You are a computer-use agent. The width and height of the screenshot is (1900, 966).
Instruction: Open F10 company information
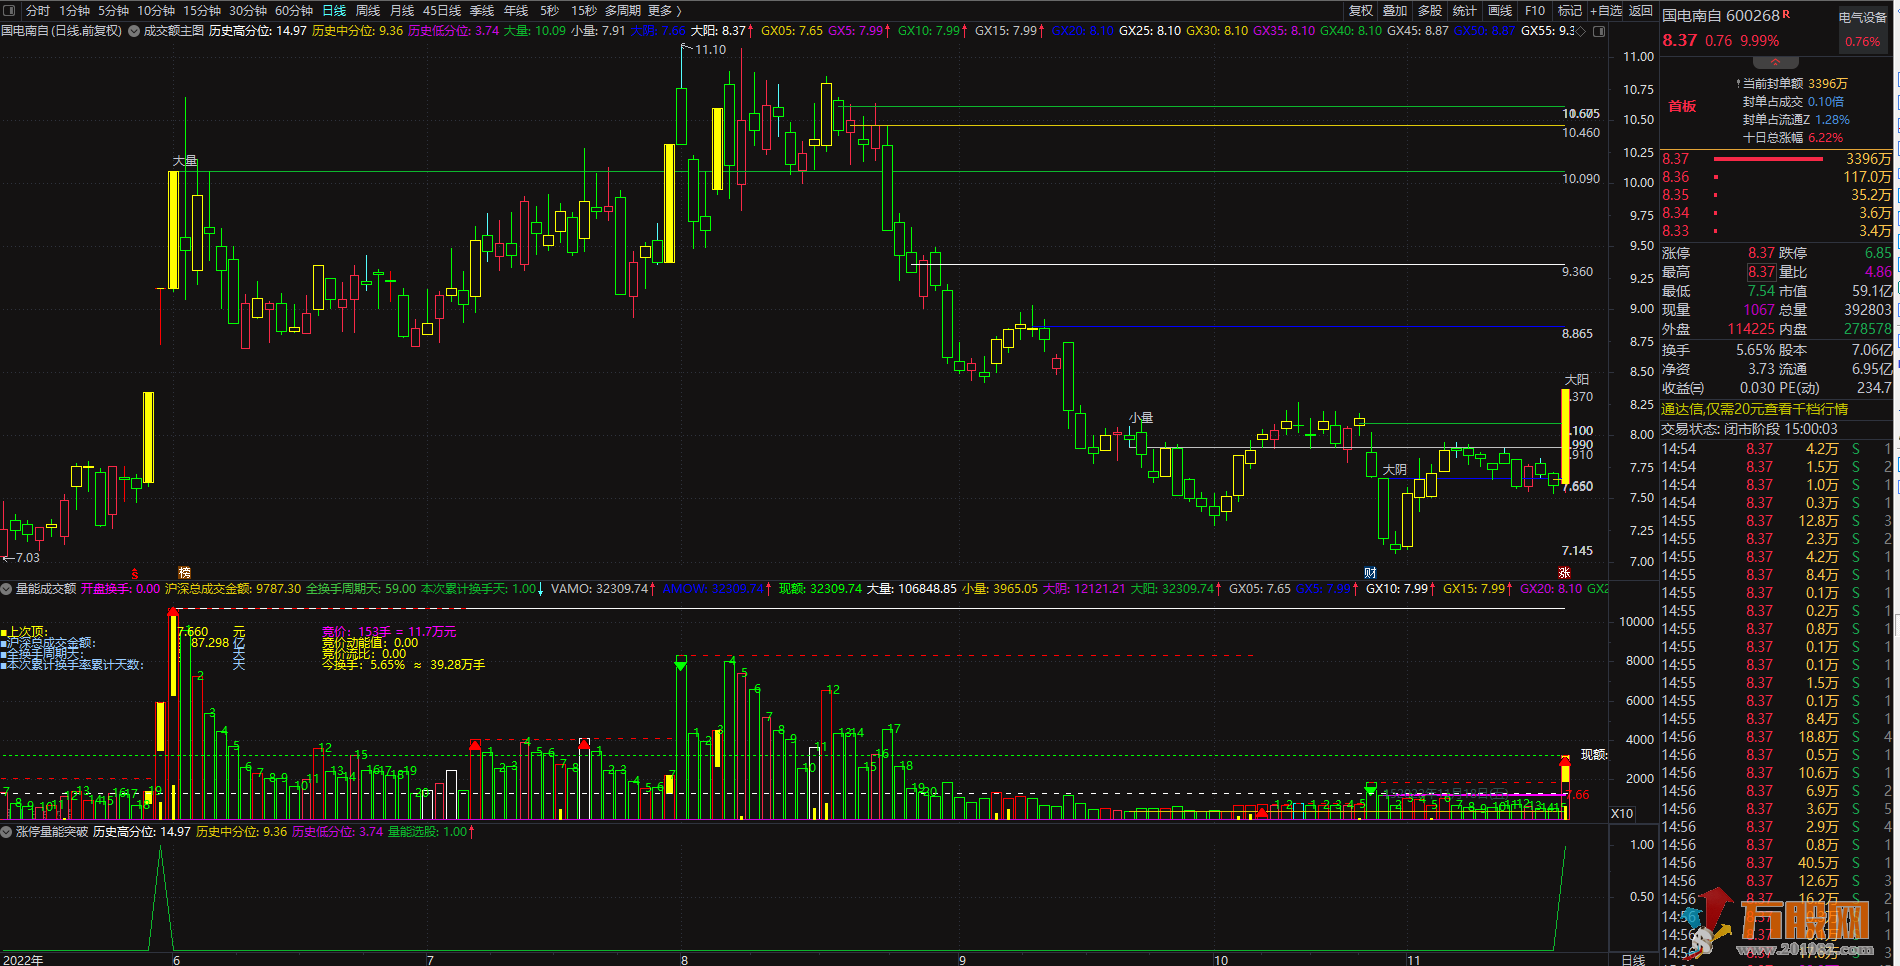(1535, 10)
